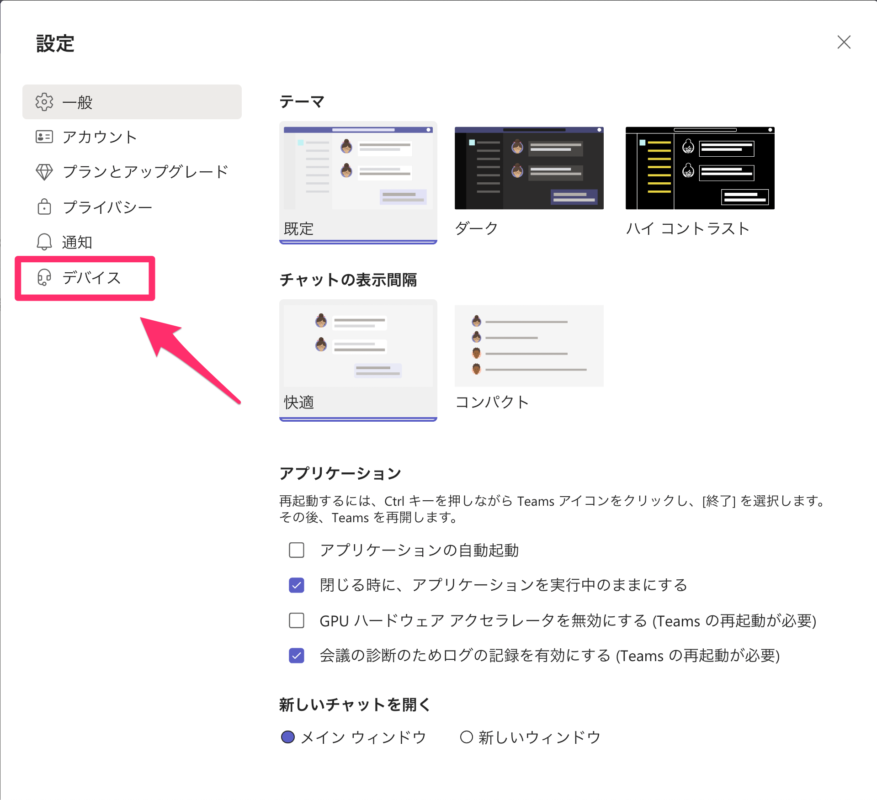Choose コンパクト chat display density
This screenshot has width=877, height=800.
coord(528,344)
